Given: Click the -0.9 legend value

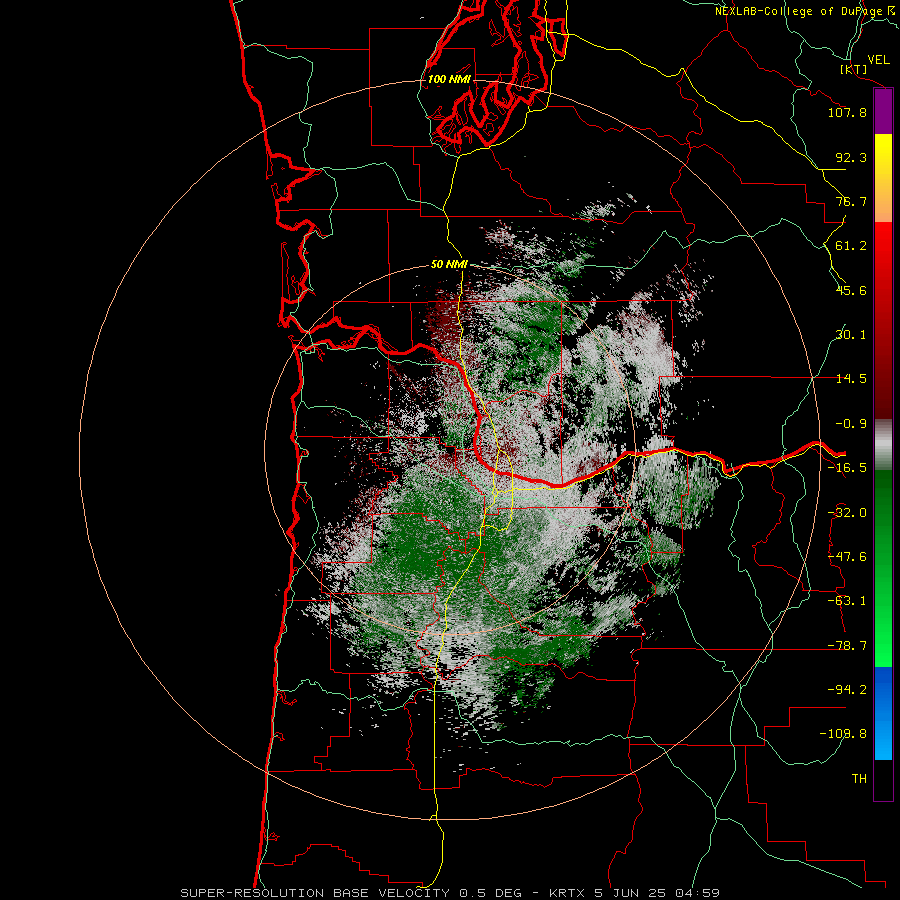Looking at the screenshot, I should pyautogui.click(x=851, y=424).
